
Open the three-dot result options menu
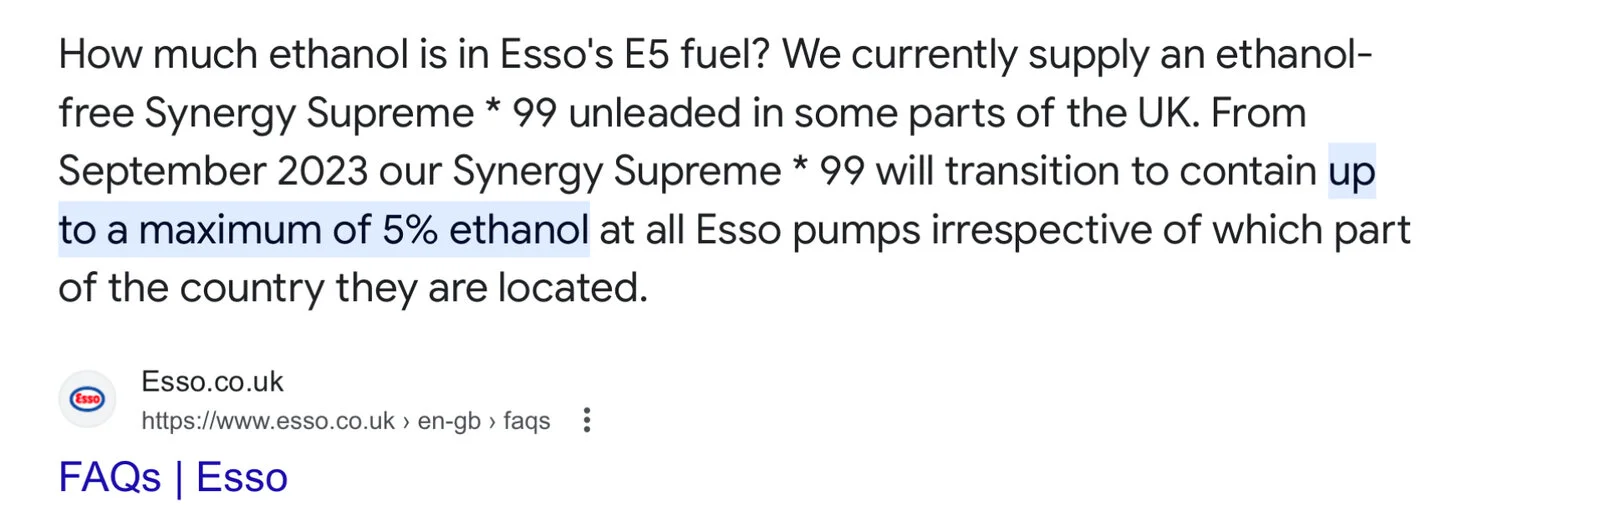pos(587,420)
